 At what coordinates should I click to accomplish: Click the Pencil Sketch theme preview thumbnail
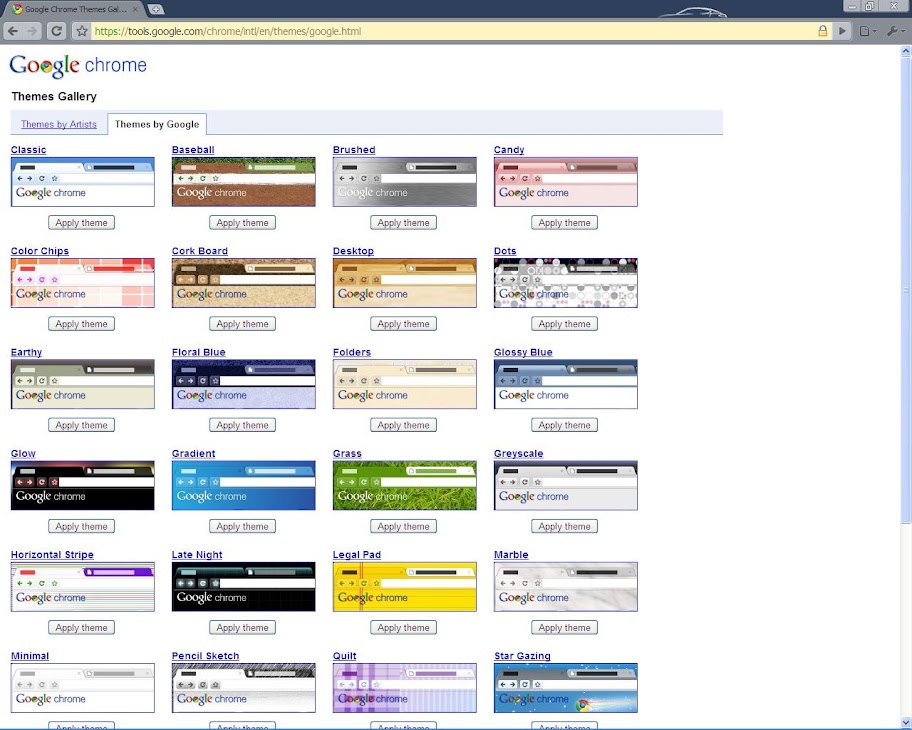[244, 688]
